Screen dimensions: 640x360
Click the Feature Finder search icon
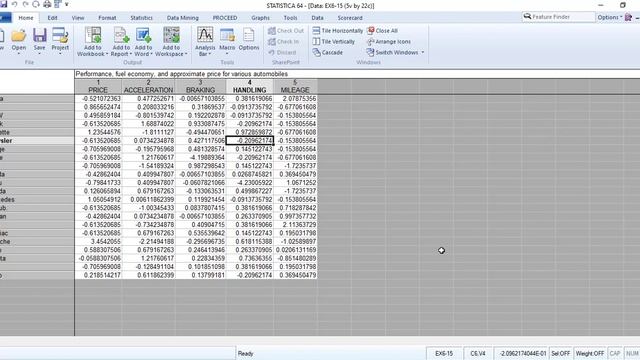pyautogui.click(x=527, y=17)
